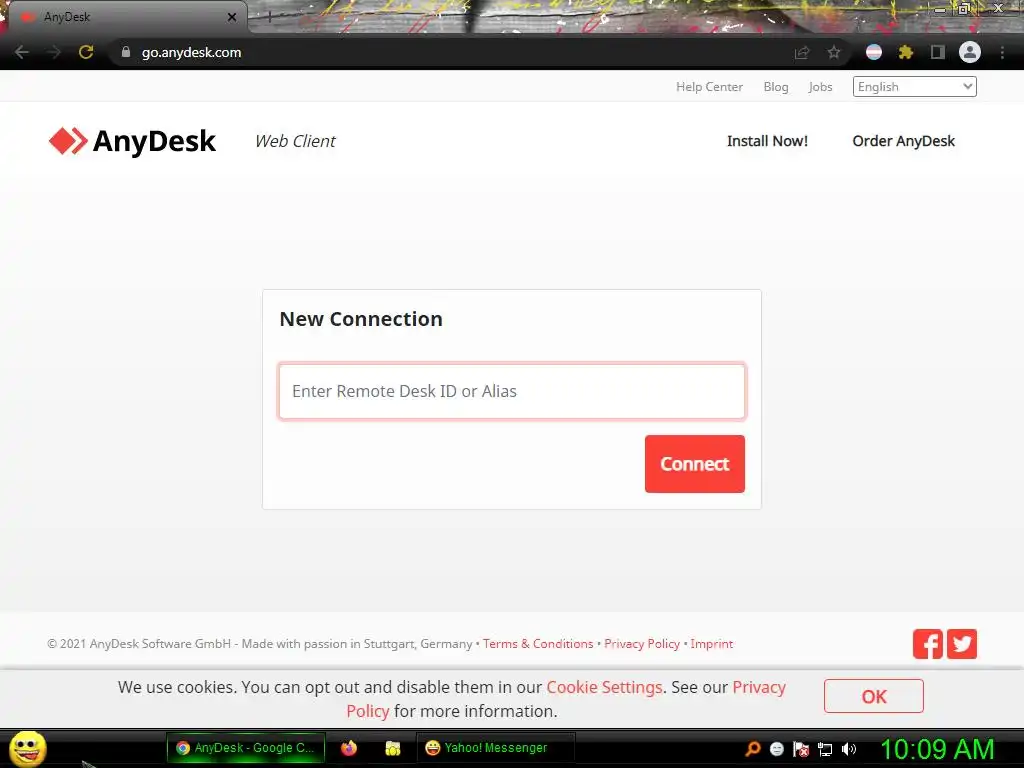Open the Chrome profile avatar
1024x768 pixels.
pos(970,52)
